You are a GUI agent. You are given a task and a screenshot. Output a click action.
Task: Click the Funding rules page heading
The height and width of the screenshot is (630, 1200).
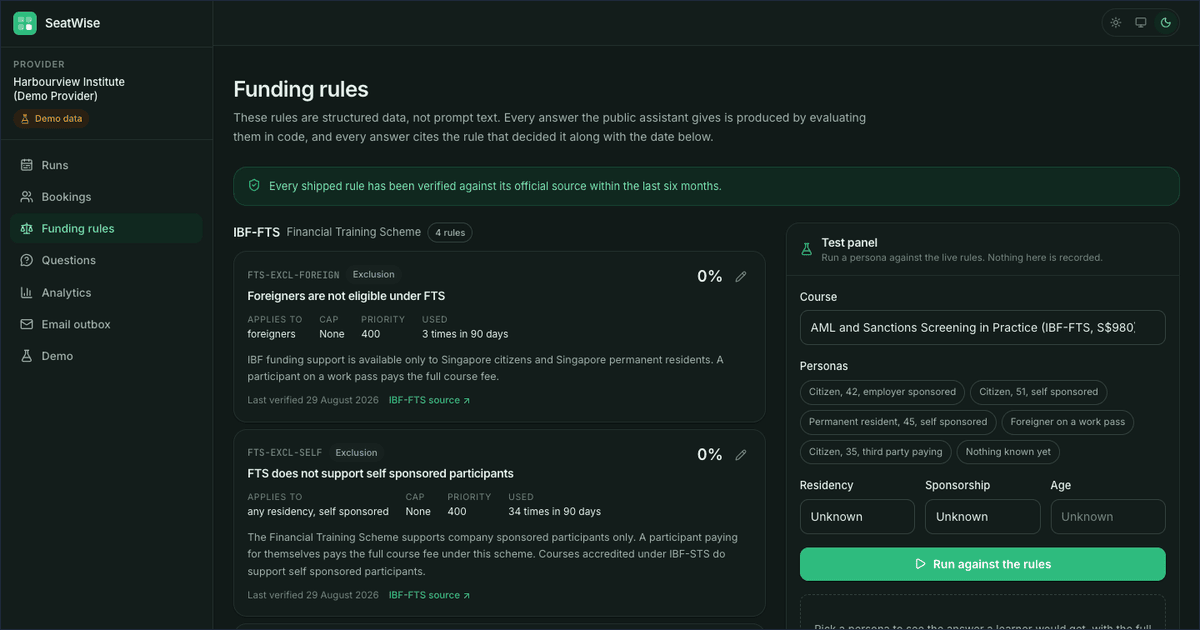301,89
